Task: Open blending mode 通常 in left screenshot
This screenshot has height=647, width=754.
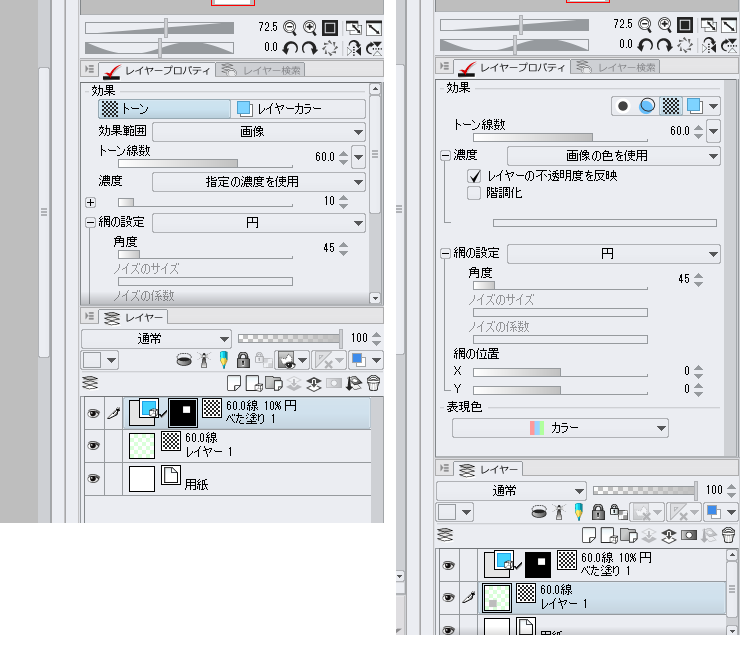Action: pos(156,339)
